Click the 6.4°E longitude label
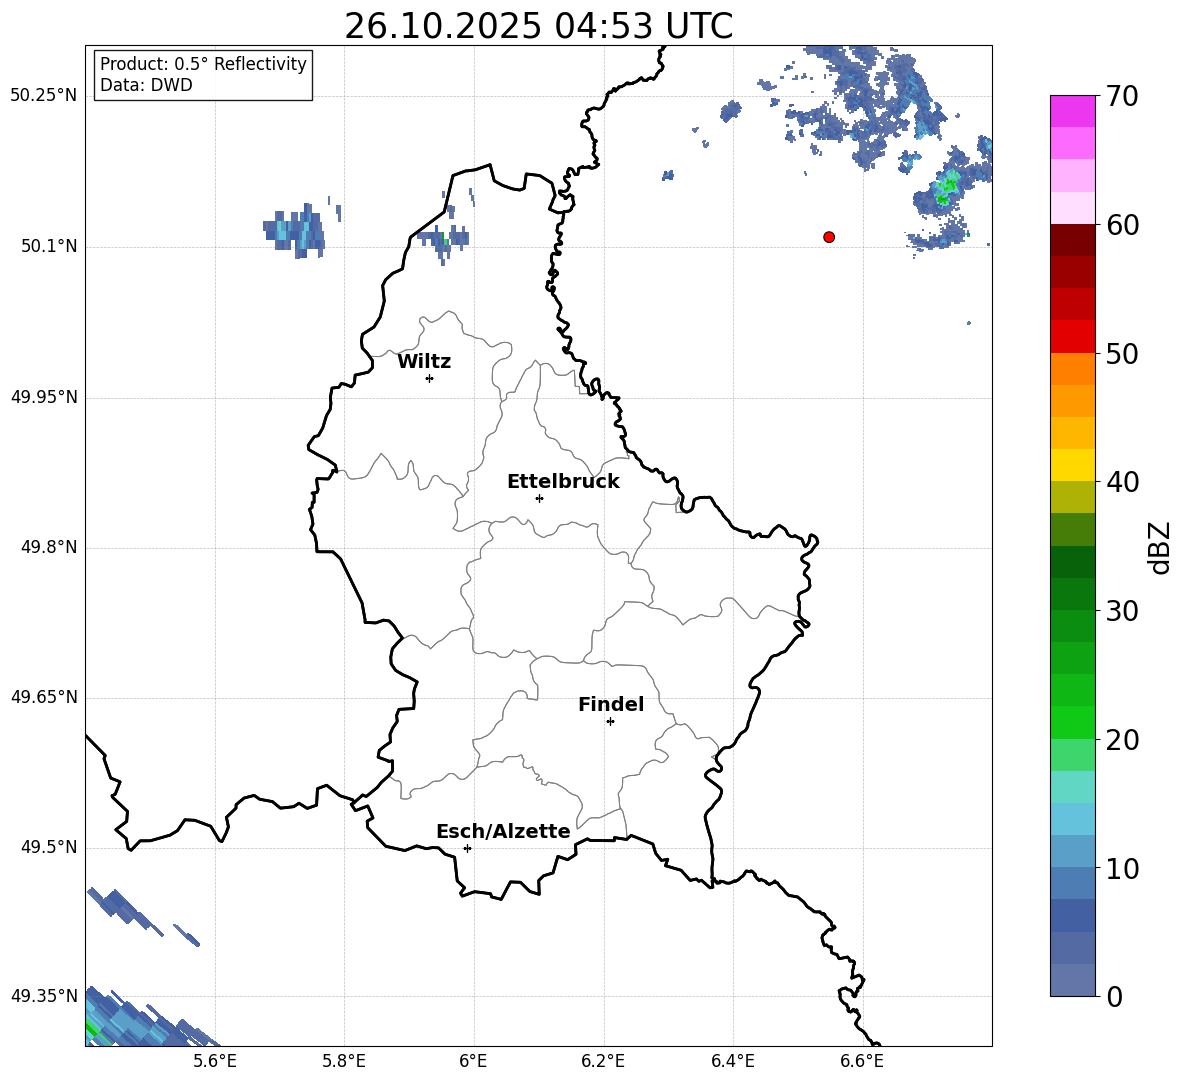Viewport: 1184px width, 1081px height. coord(732,1061)
